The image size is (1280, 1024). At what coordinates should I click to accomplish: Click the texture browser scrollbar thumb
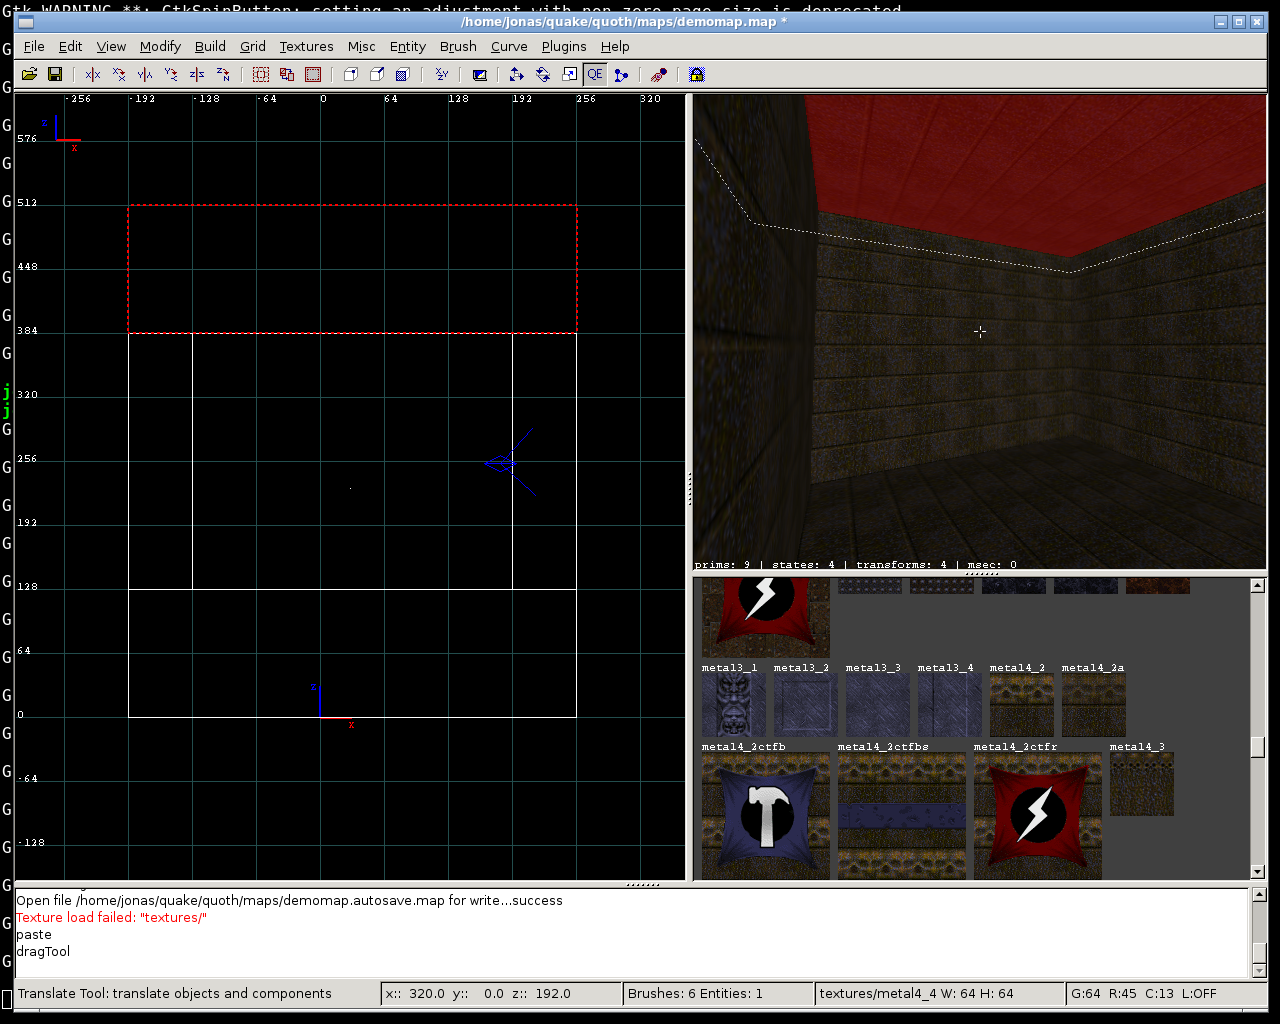click(x=1258, y=747)
